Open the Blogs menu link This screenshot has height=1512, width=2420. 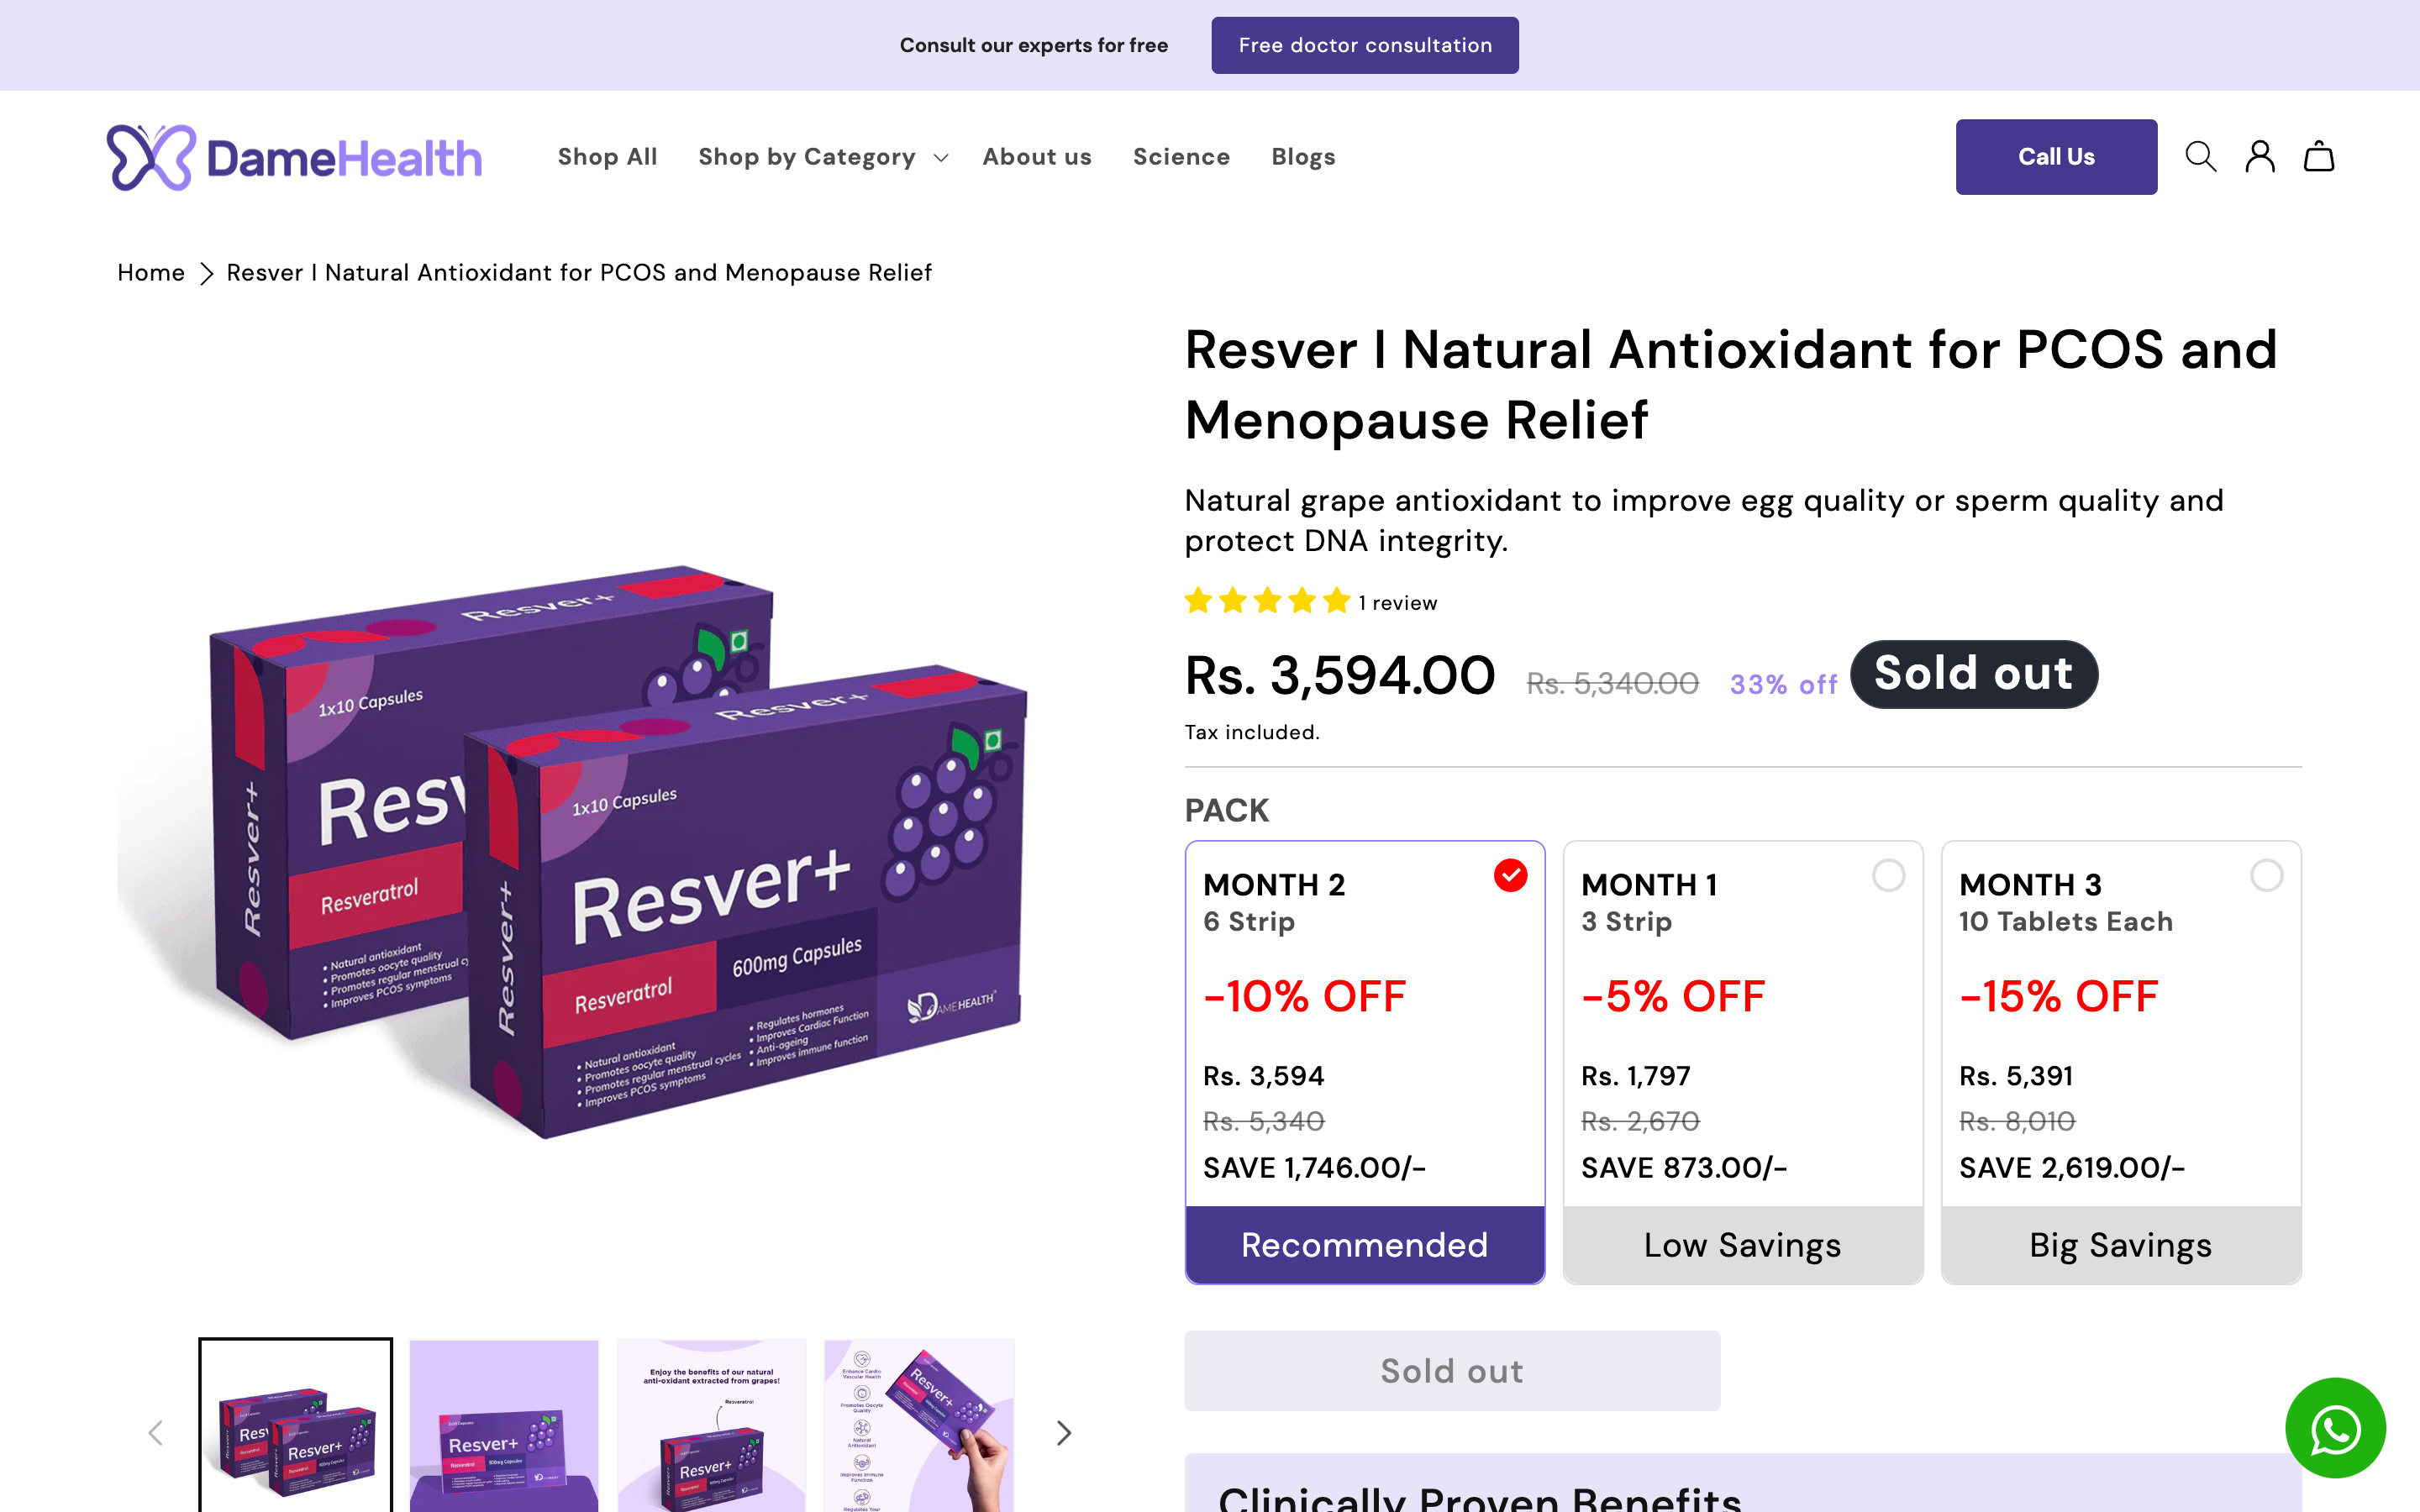[1303, 157]
